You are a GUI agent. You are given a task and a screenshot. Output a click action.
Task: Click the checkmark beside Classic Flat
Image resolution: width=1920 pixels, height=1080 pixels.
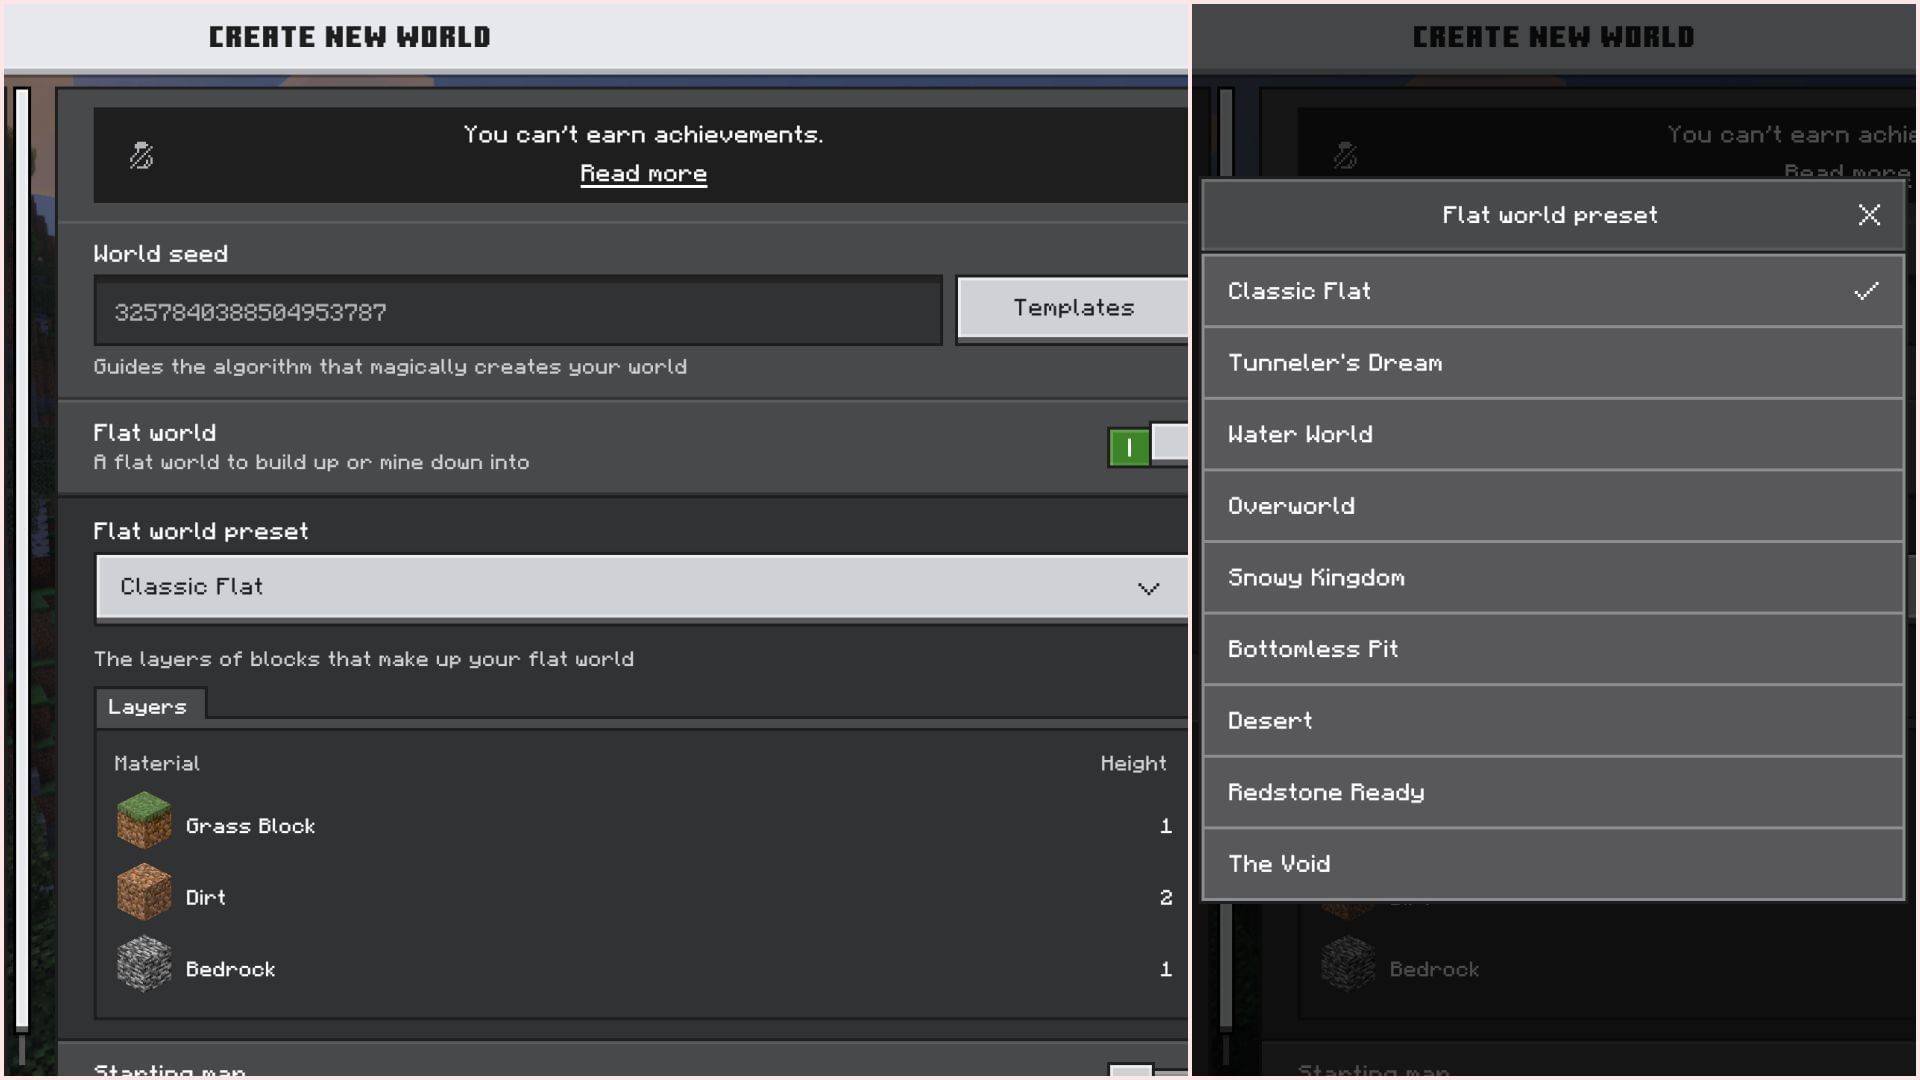pos(1865,291)
